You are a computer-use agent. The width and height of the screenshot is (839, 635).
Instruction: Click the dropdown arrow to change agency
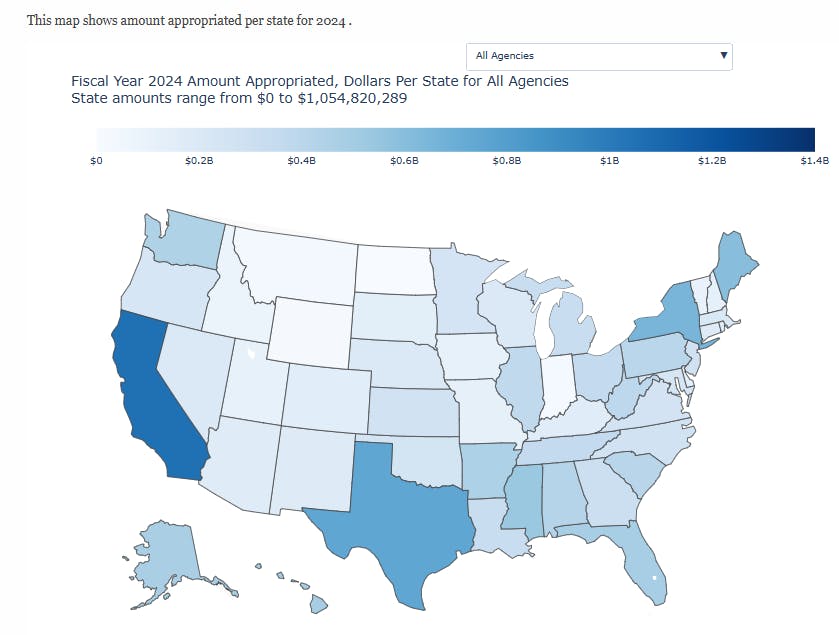[723, 56]
